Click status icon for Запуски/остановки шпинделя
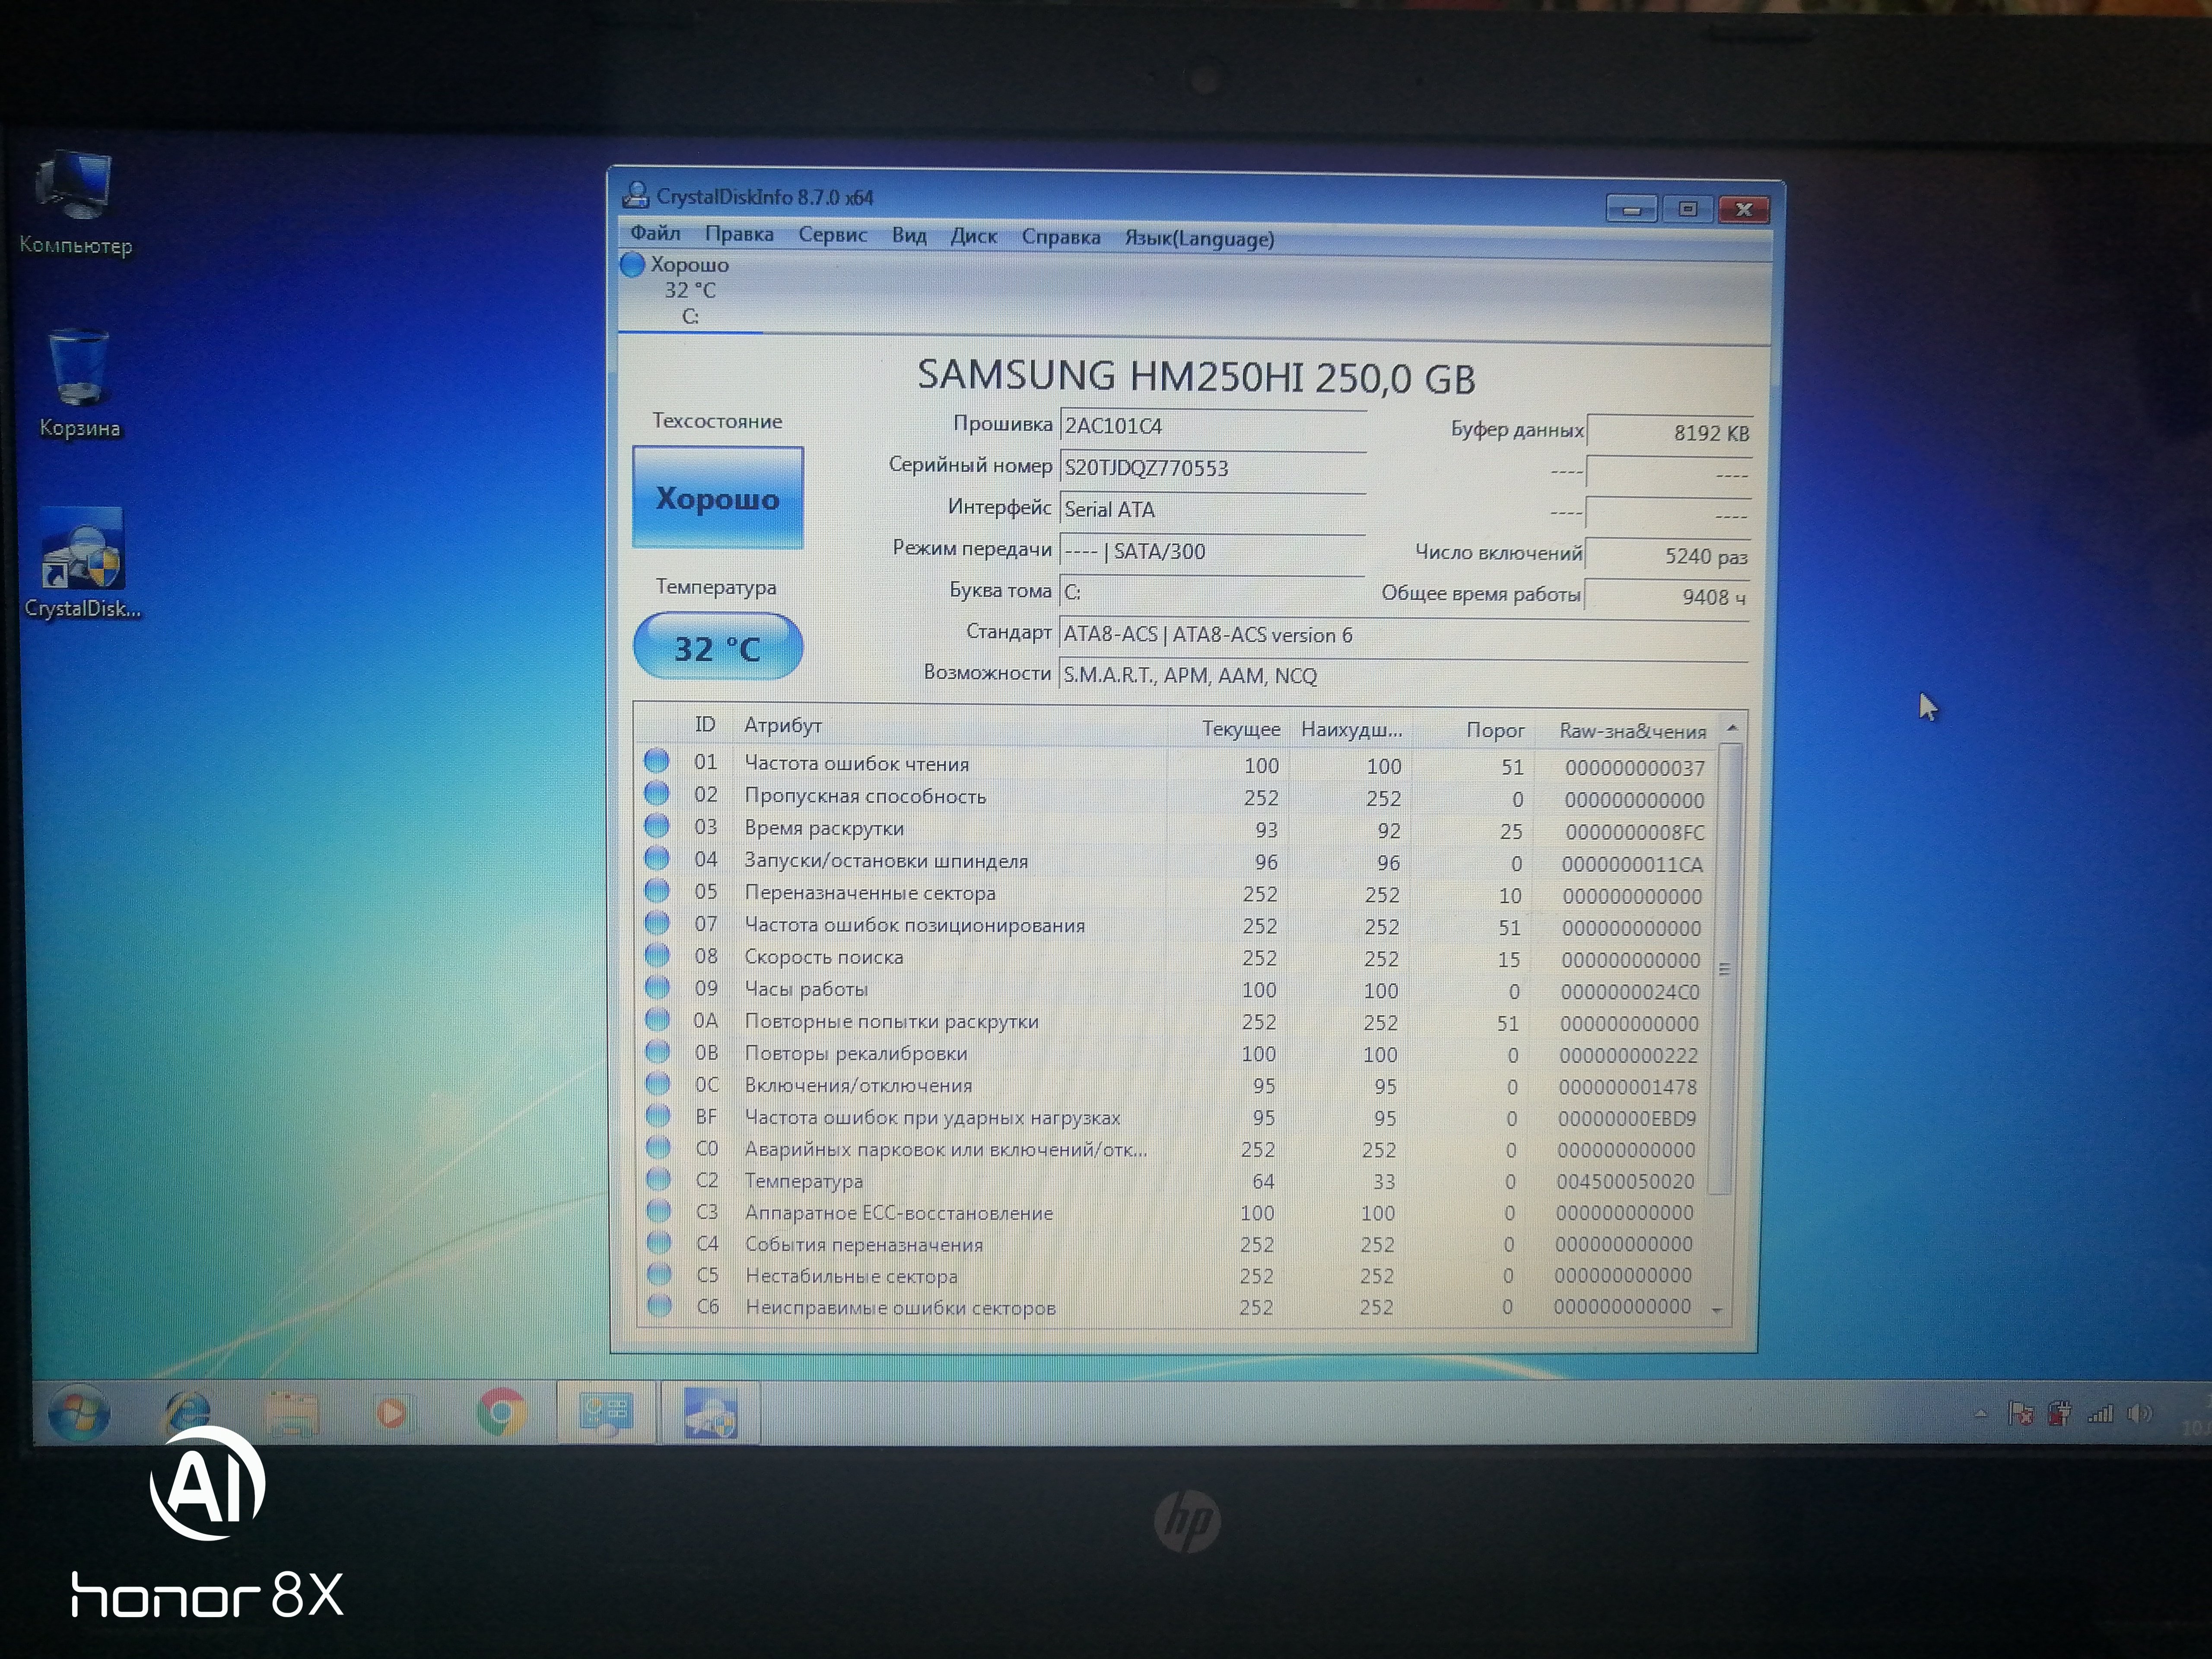Viewport: 2212px width, 1659px height. tap(656, 858)
